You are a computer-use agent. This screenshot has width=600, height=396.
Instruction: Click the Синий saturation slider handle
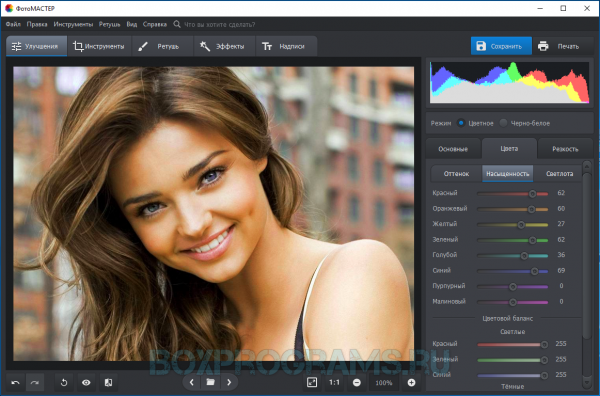534,271
